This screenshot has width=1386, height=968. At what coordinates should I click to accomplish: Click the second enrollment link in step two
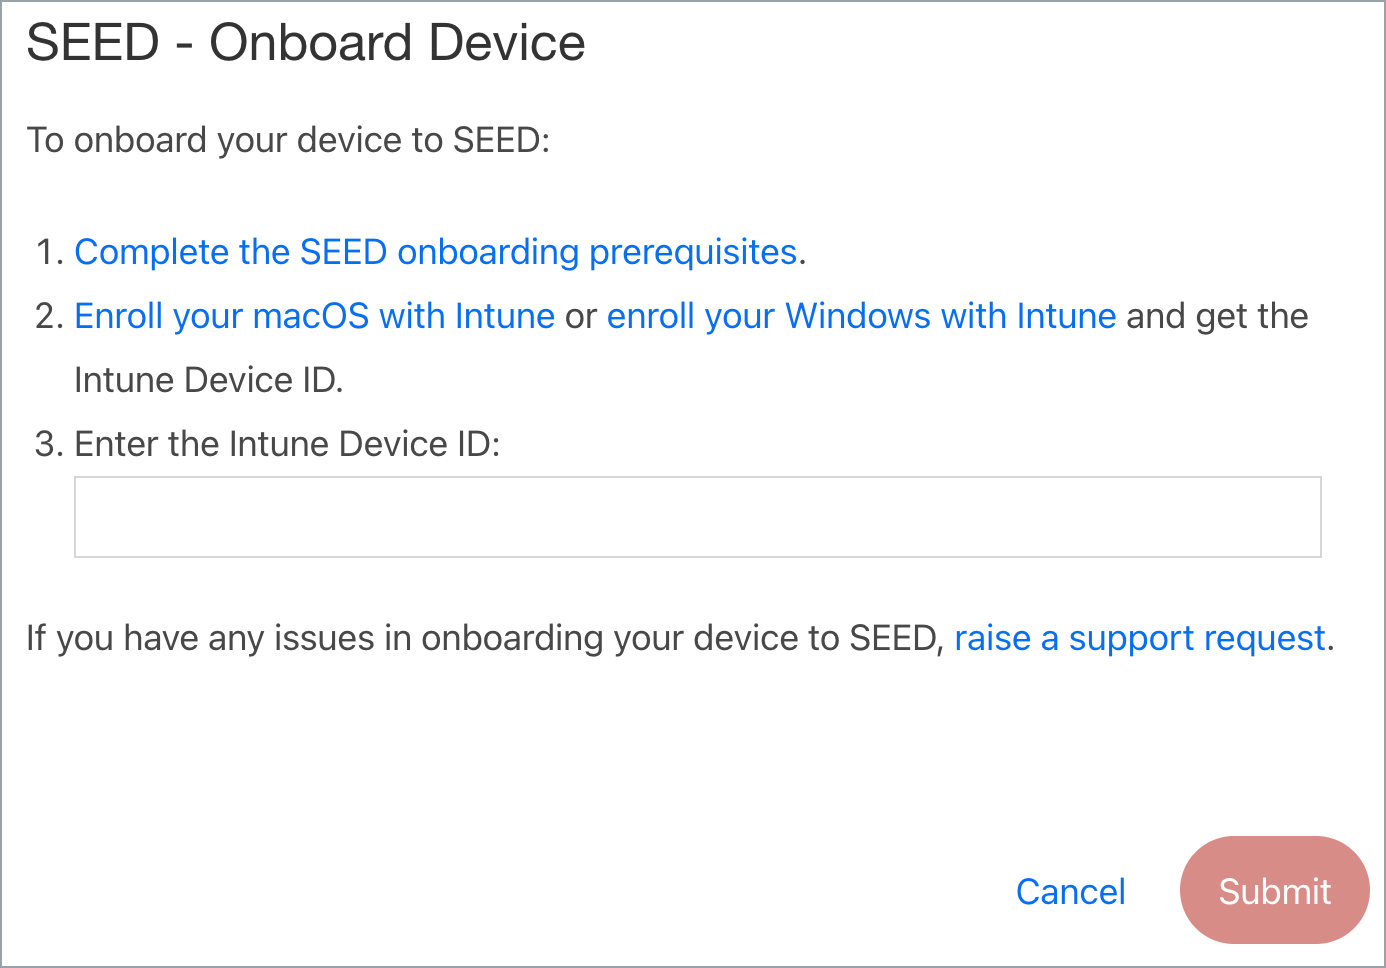tap(860, 316)
